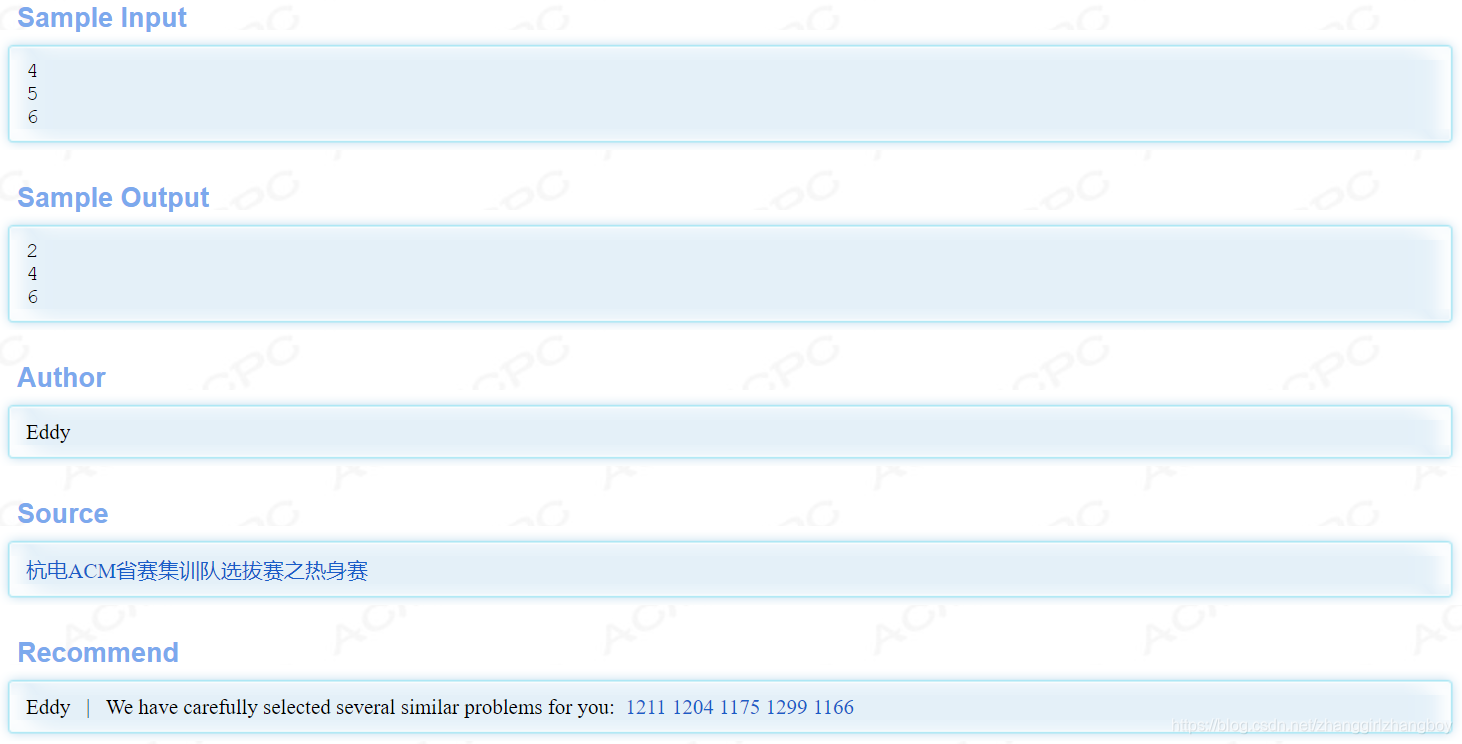Open similar problem 1166 link

tap(834, 708)
